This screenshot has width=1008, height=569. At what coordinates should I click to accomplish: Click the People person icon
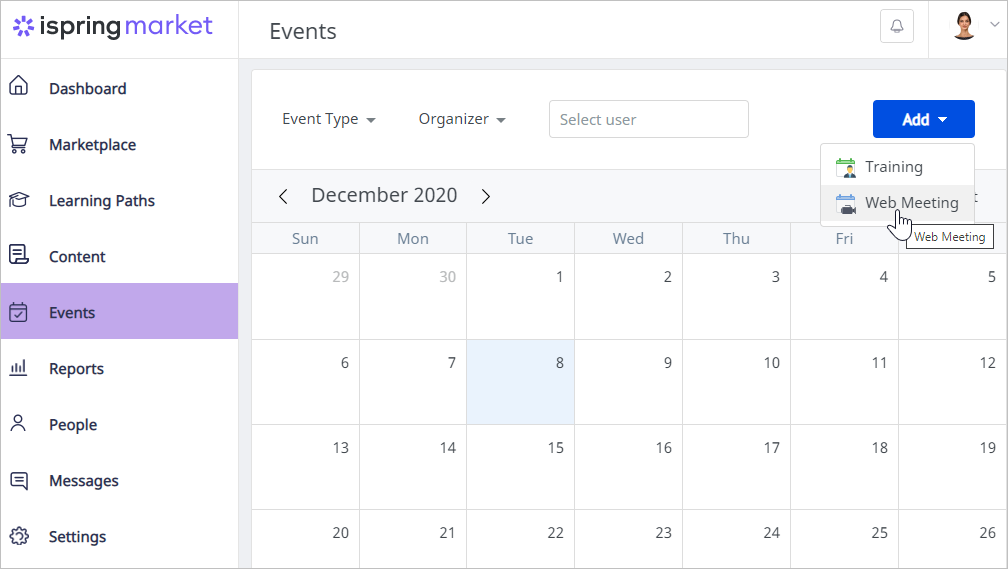click(18, 423)
